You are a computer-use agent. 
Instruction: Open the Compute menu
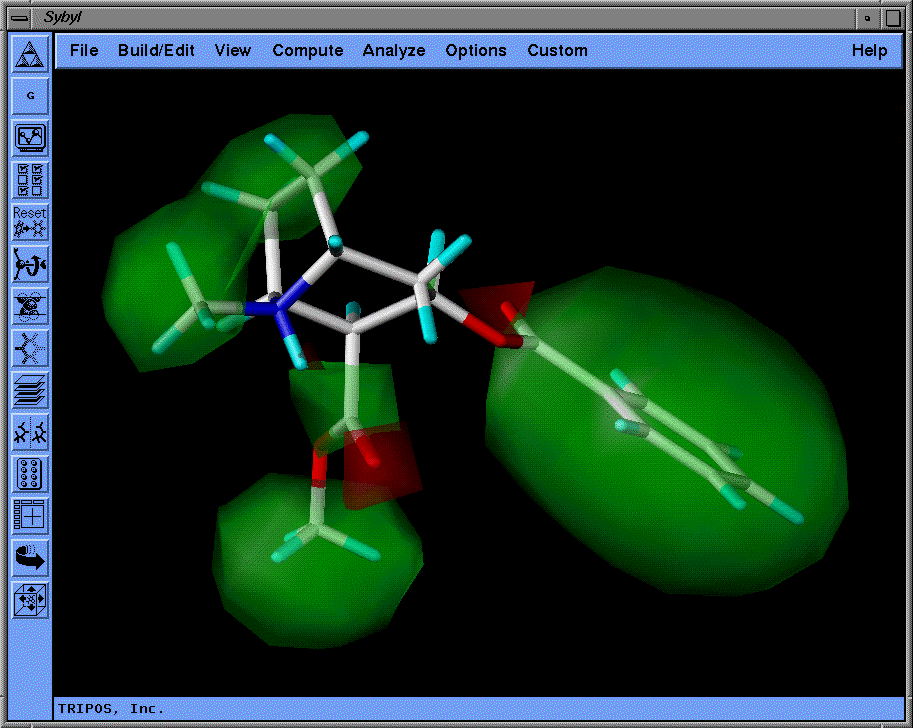pos(307,51)
